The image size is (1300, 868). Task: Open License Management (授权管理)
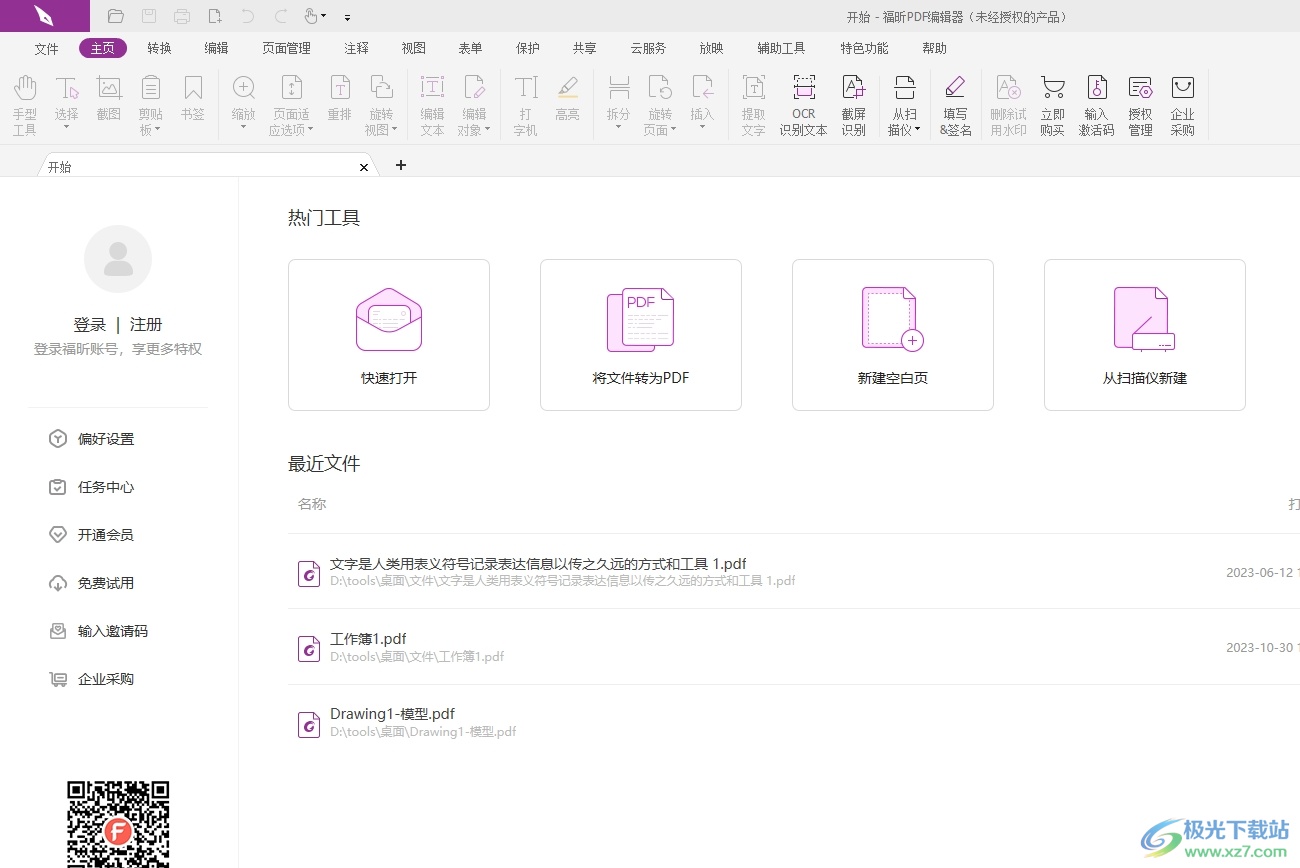coord(1140,104)
